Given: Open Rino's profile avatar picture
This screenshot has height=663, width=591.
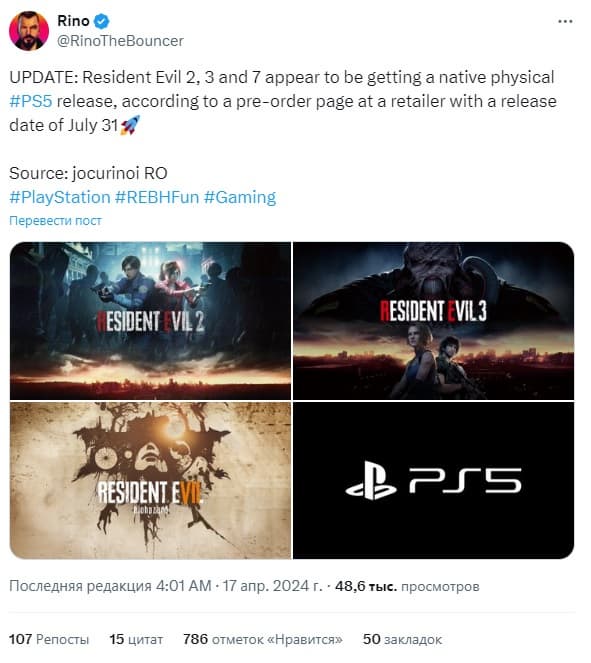Looking at the screenshot, I should click(29, 31).
